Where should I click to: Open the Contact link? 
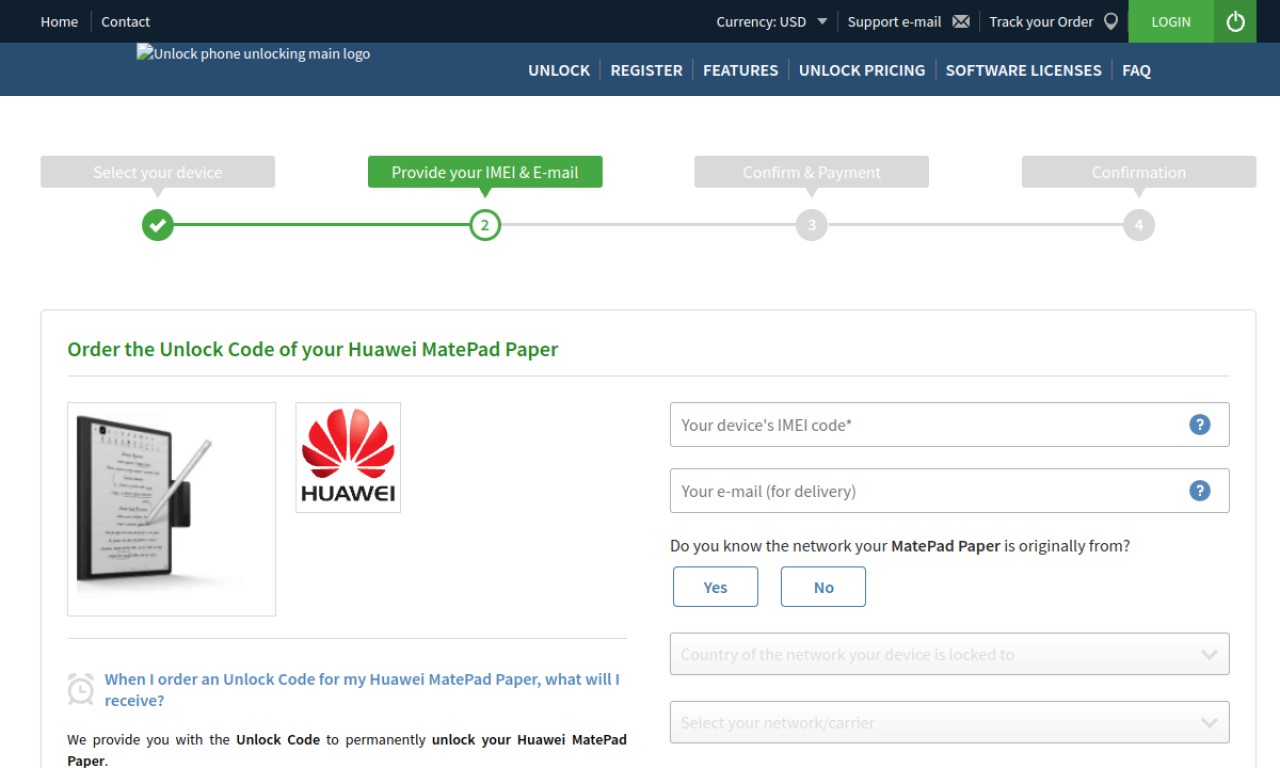pos(125,21)
